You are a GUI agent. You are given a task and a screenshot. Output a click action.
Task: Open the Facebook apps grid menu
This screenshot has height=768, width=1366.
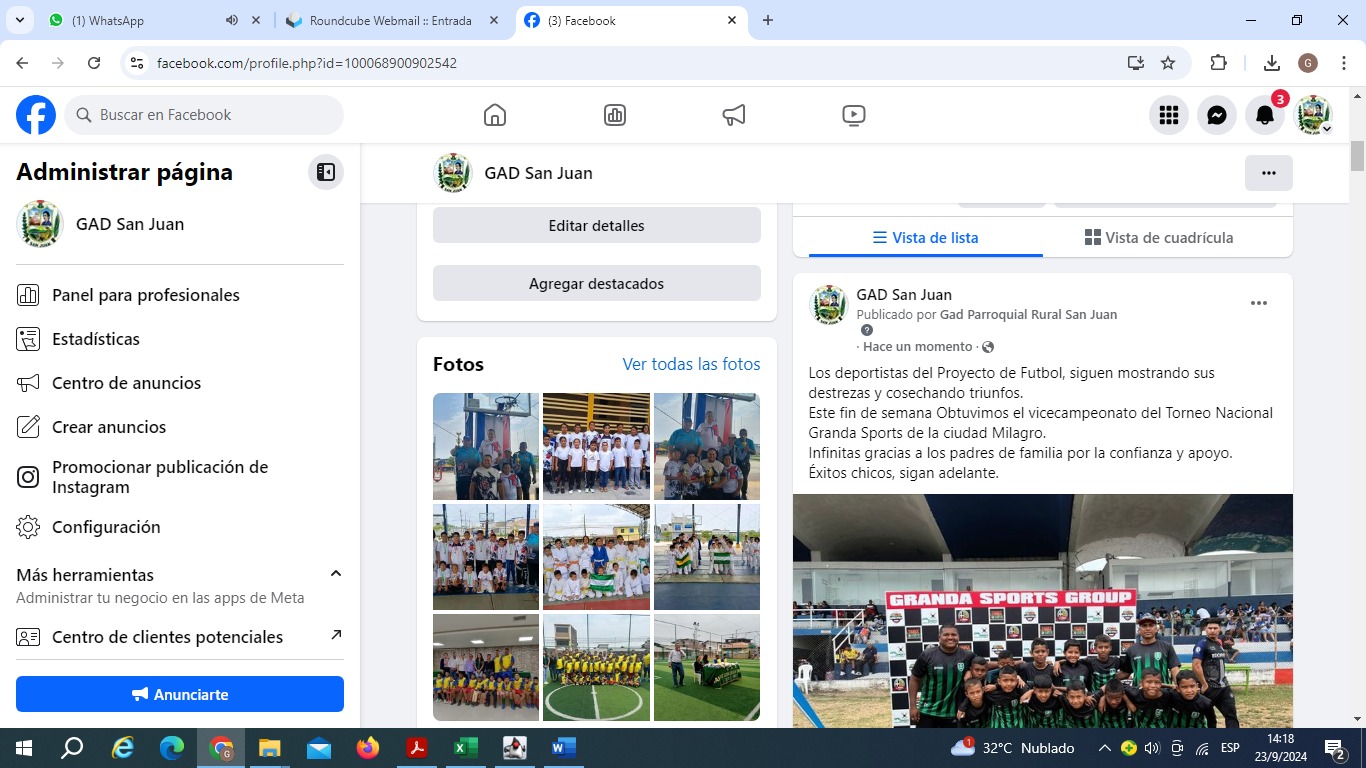1169,115
